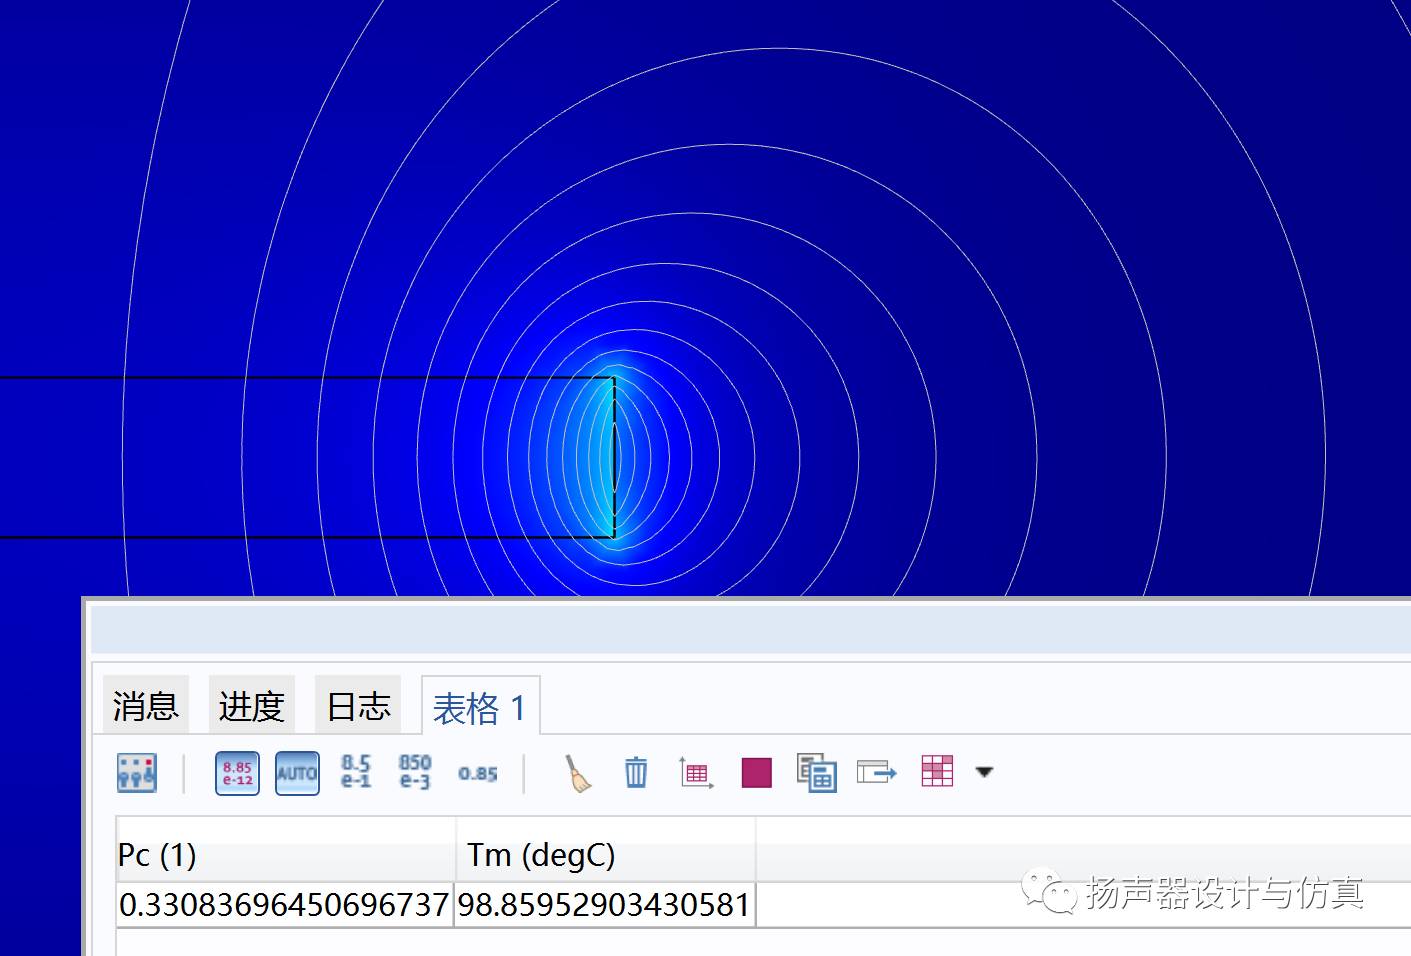Expand the dropdown arrow beside grid icon
Viewport: 1411px width, 956px height.
coord(984,772)
